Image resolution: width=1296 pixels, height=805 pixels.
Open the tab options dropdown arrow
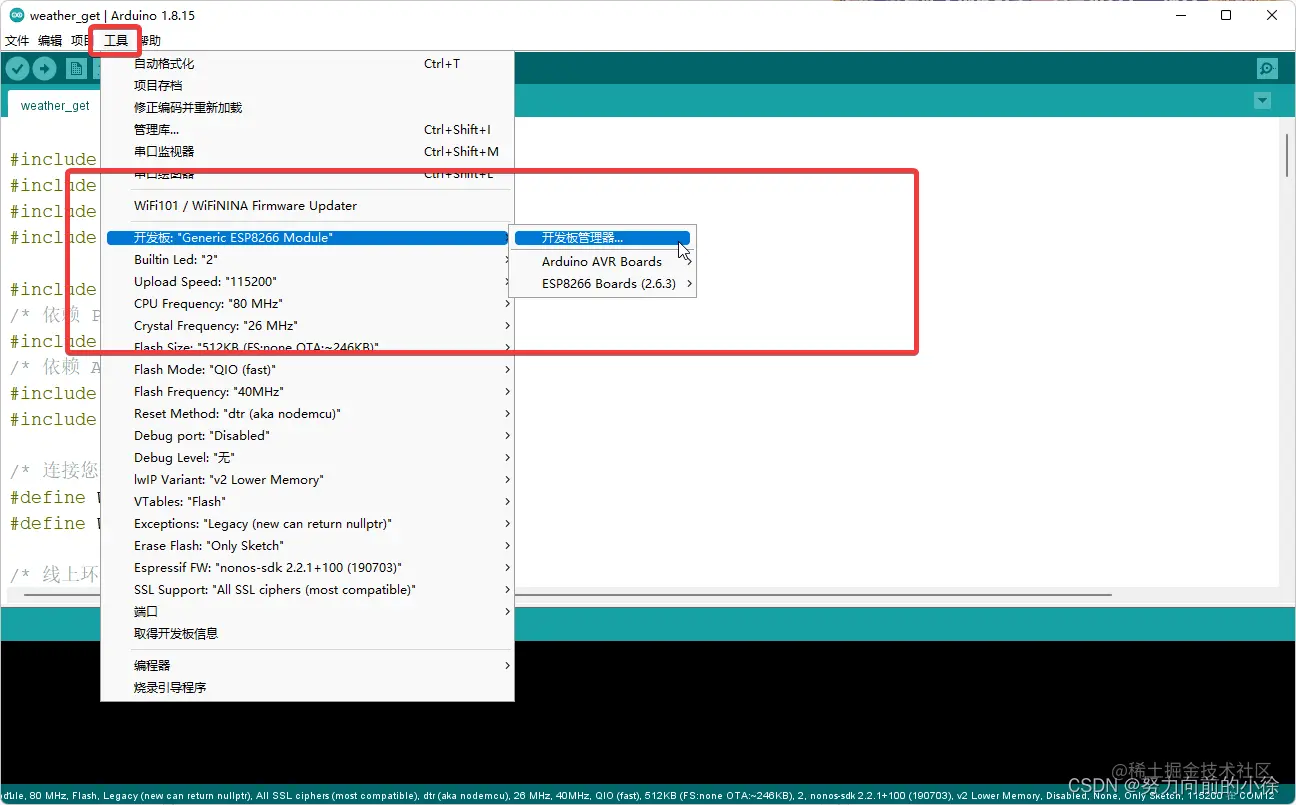click(x=1262, y=101)
